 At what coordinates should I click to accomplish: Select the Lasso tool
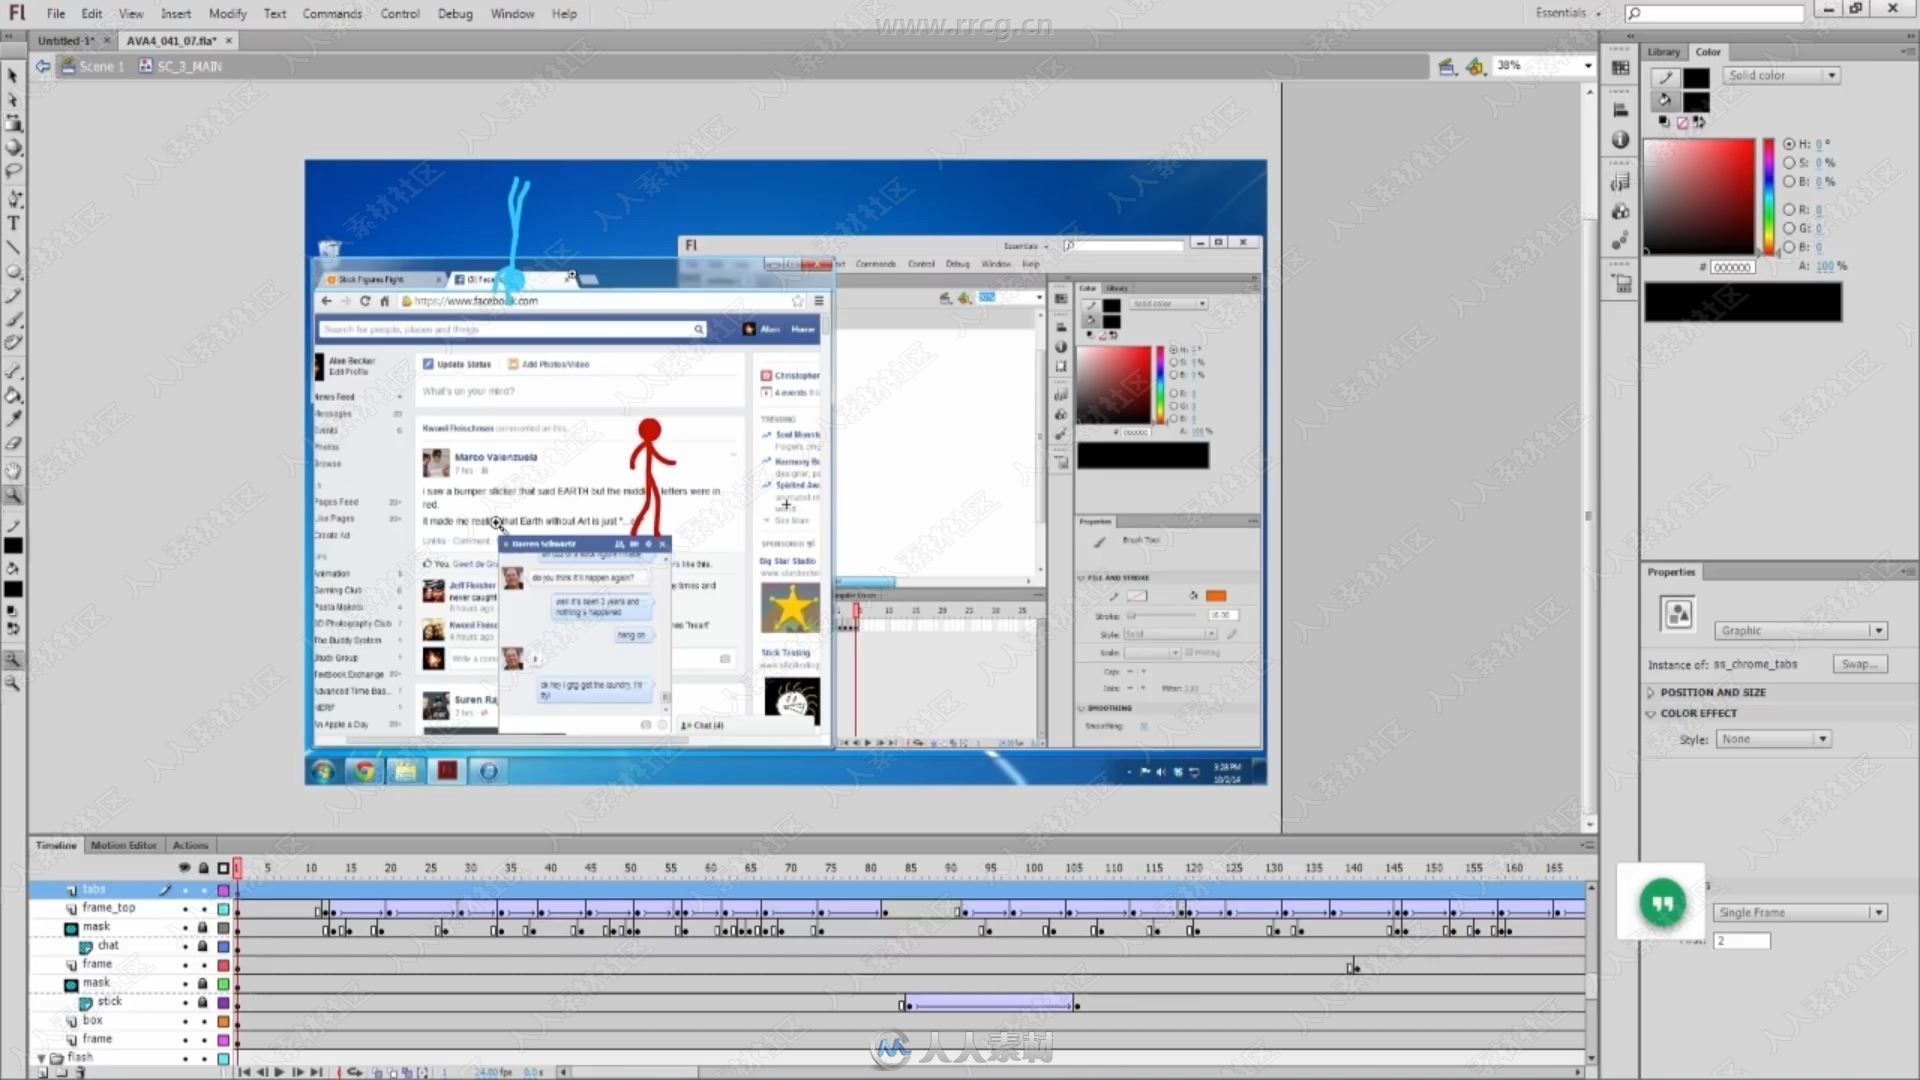click(x=13, y=171)
